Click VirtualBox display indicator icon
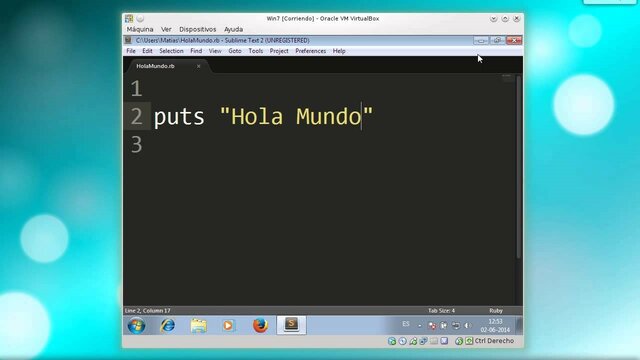 [444, 341]
